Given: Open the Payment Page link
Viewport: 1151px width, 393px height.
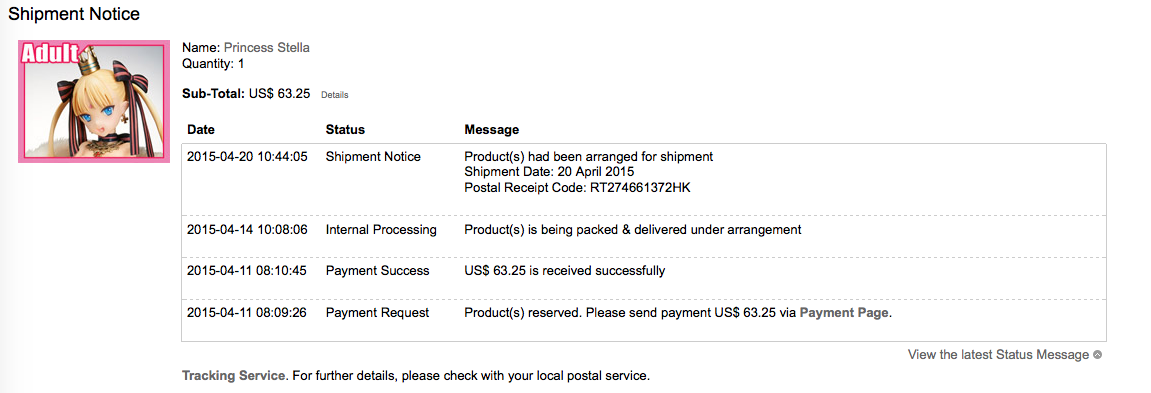Looking at the screenshot, I should [844, 313].
